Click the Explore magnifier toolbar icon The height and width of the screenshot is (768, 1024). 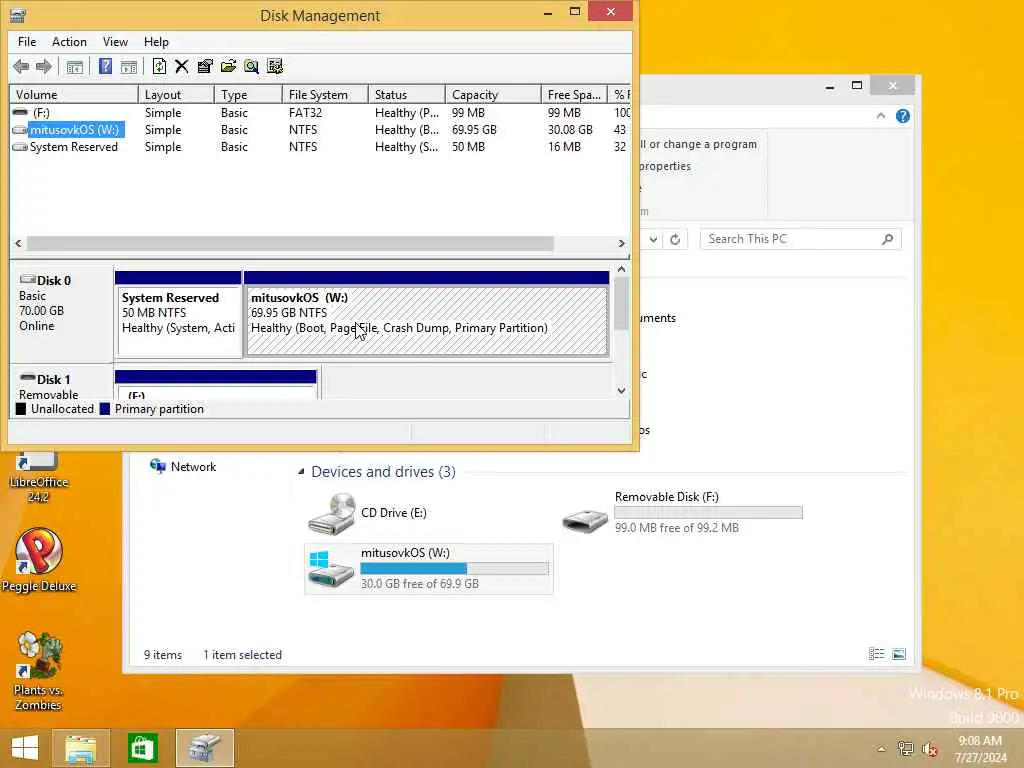[251, 66]
